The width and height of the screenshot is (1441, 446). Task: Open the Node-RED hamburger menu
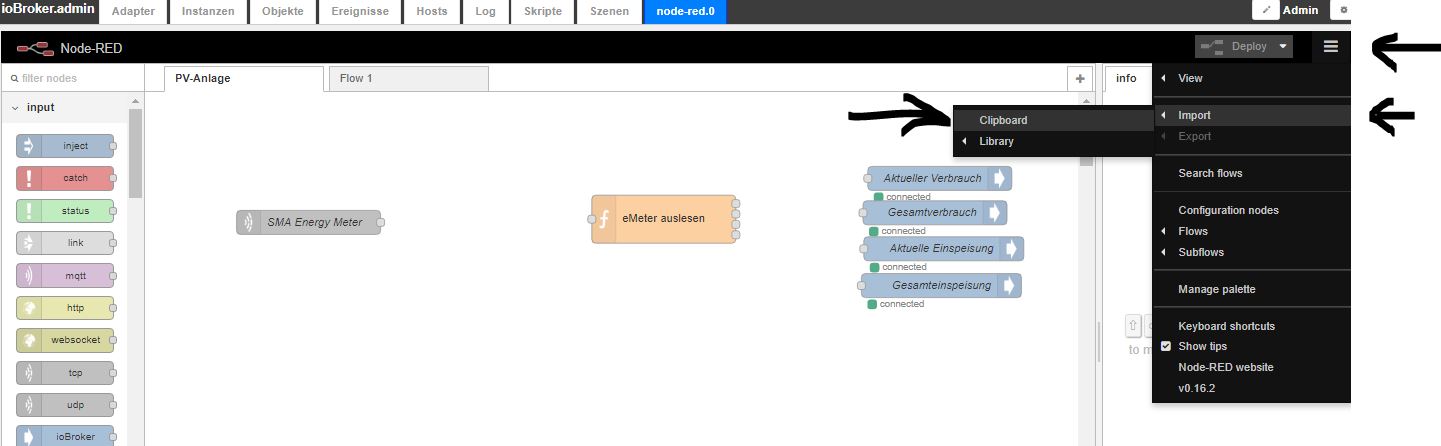[x=1330, y=46]
